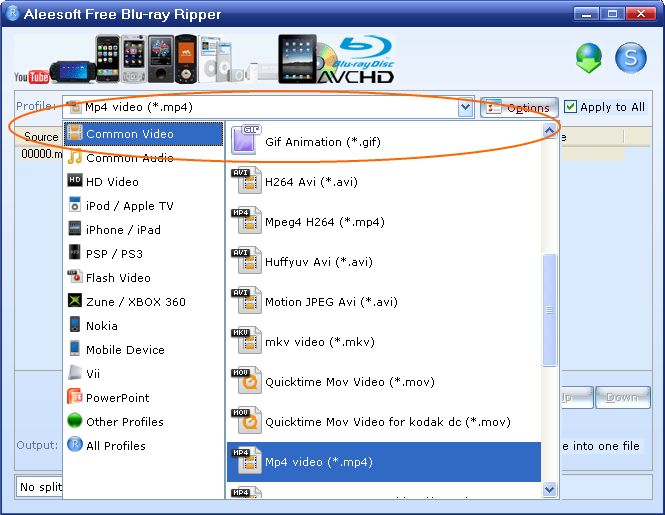The image size is (665, 515).
Task: Choose Gif Animation (*.gif) format
Action: (384, 142)
